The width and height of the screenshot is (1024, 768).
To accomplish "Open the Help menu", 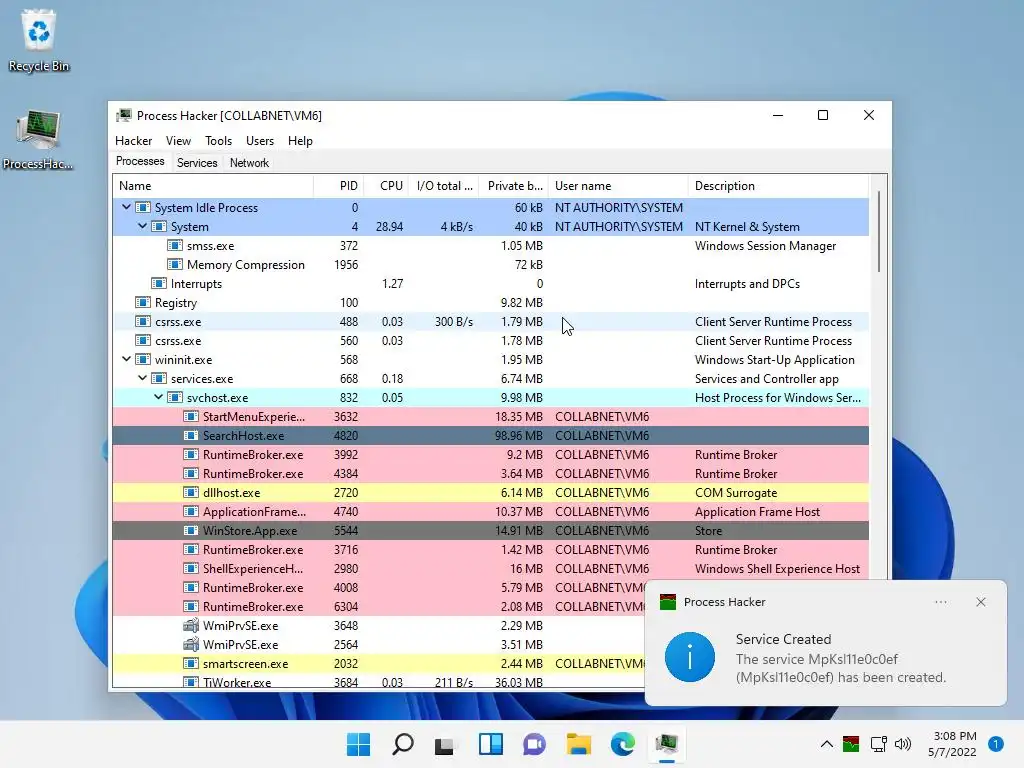I will [x=300, y=141].
